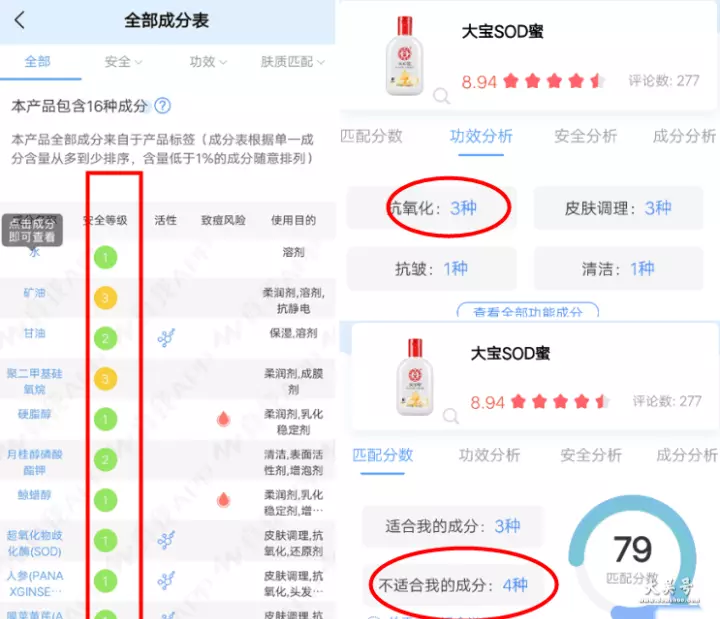This screenshot has height=619, width=720.
Task: Tap the magnifier icon on top product image
Action: [441, 96]
